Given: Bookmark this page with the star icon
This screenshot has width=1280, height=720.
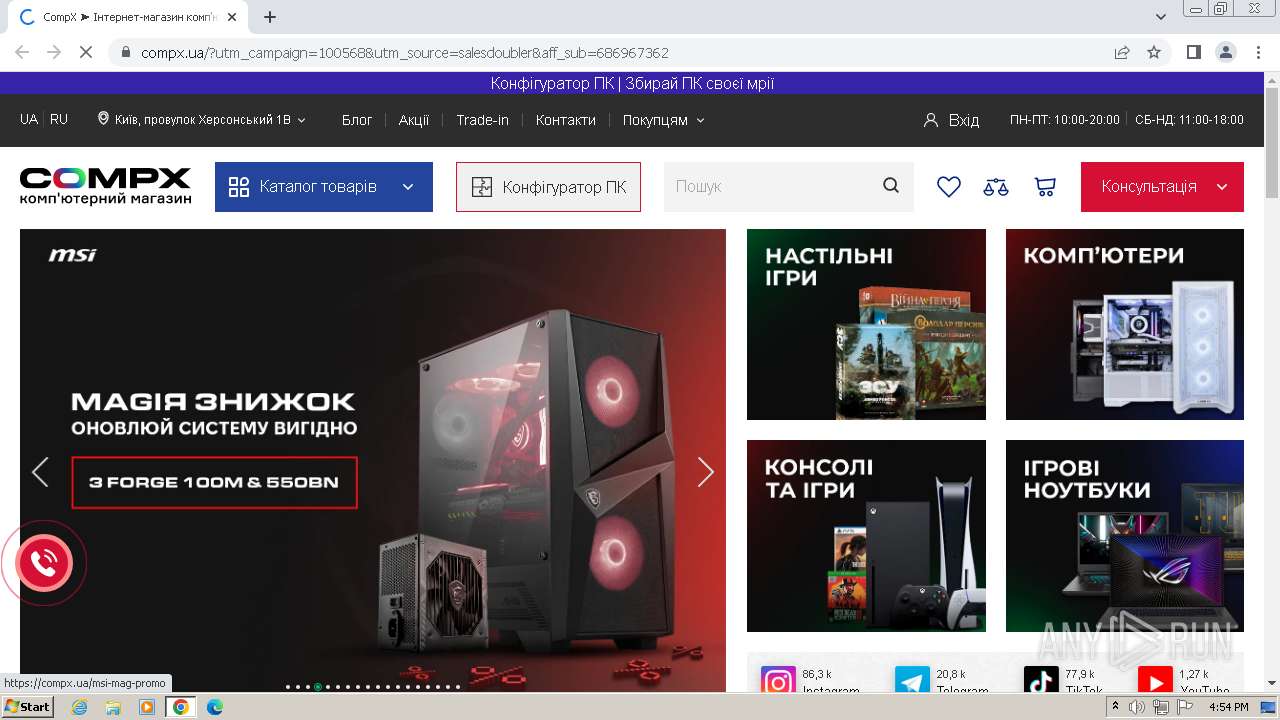Looking at the screenshot, I should point(1154,52).
